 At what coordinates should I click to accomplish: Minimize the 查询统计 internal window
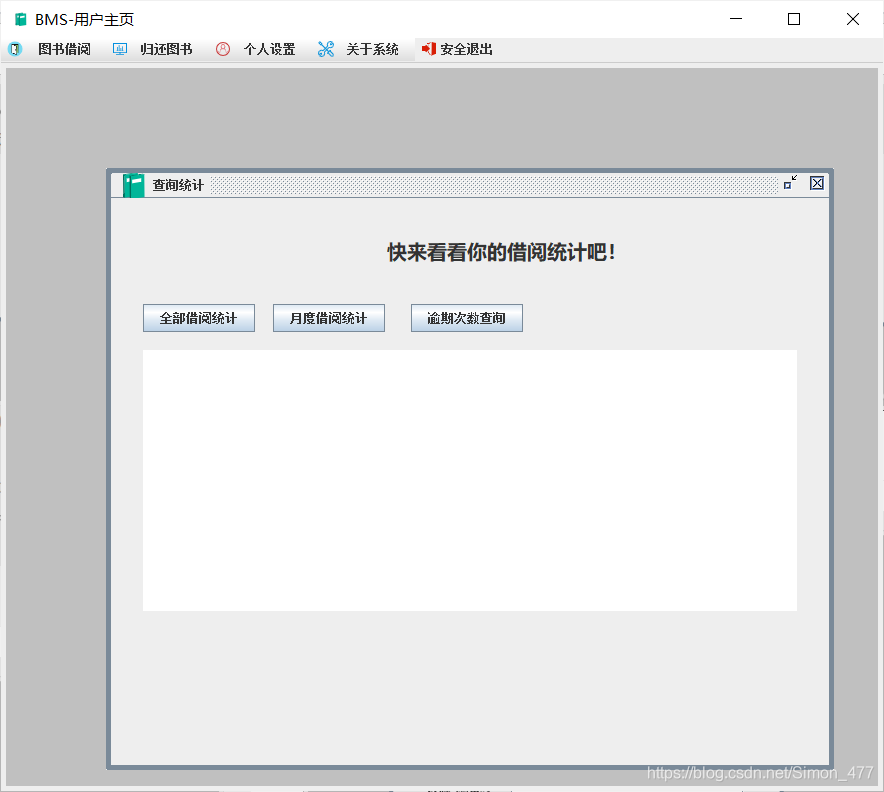(791, 182)
